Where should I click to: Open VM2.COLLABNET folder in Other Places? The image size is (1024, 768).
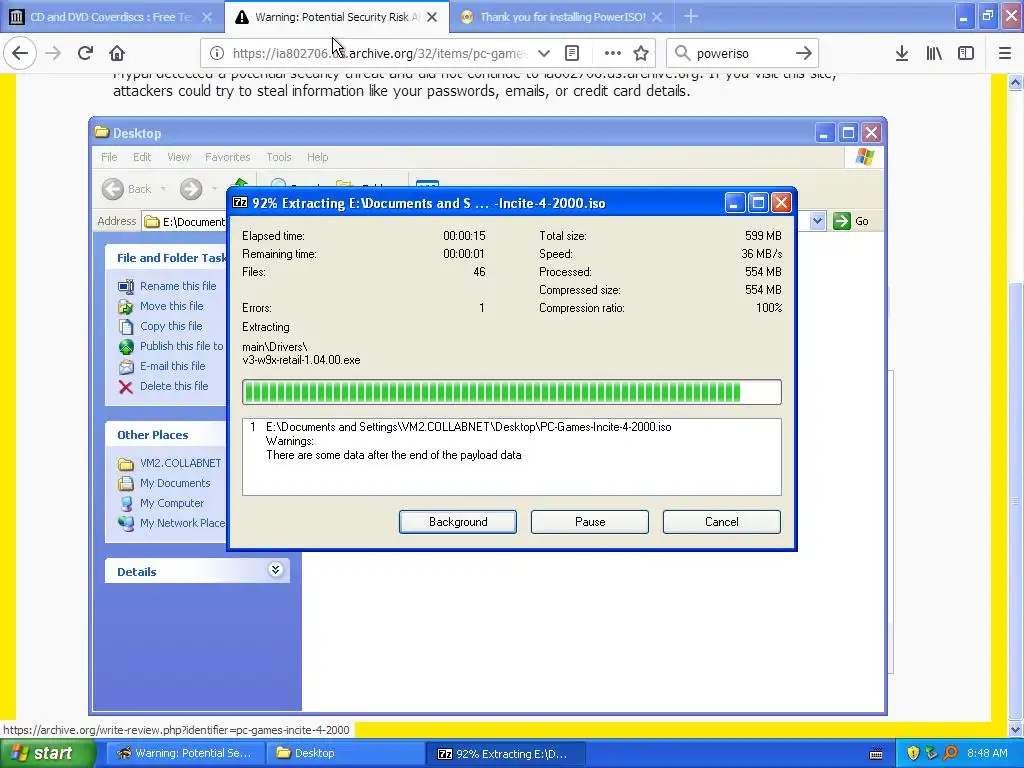pos(170,463)
